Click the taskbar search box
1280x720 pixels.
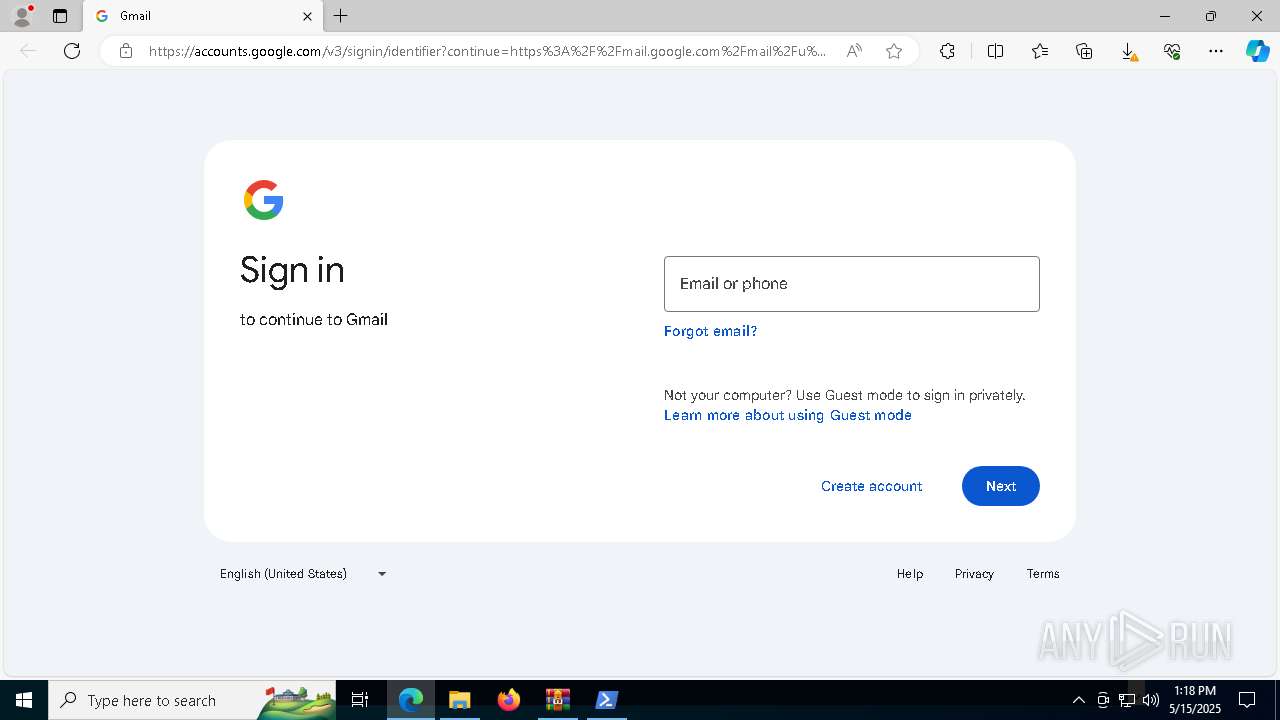pos(193,700)
